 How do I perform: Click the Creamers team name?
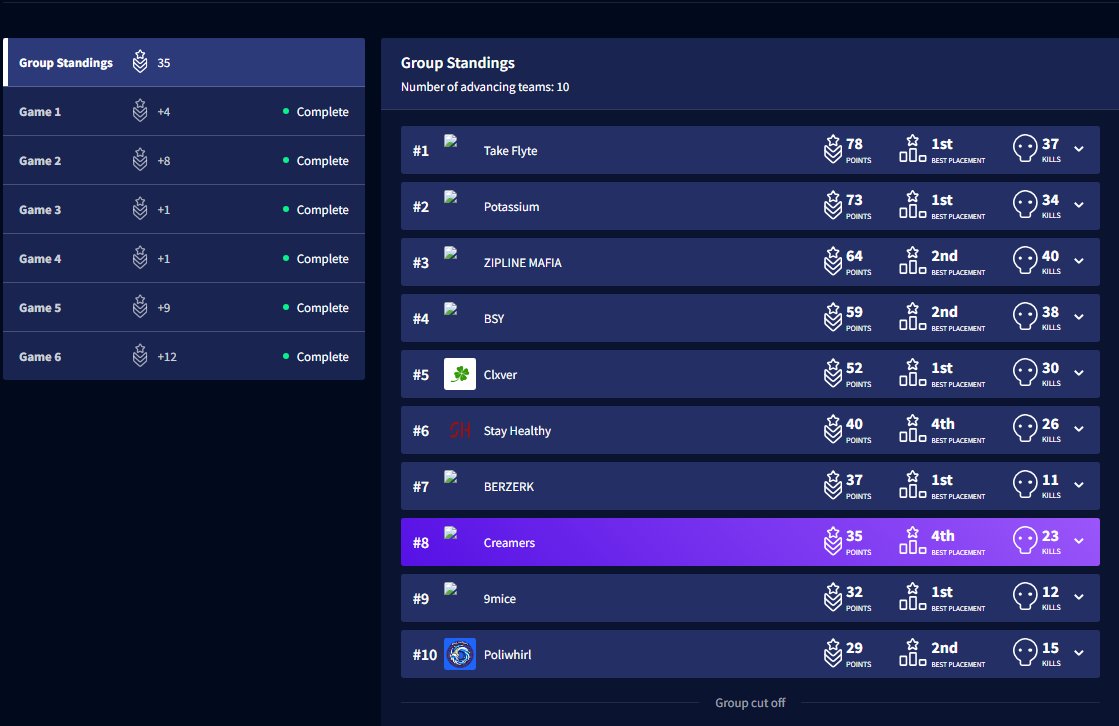coord(509,543)
